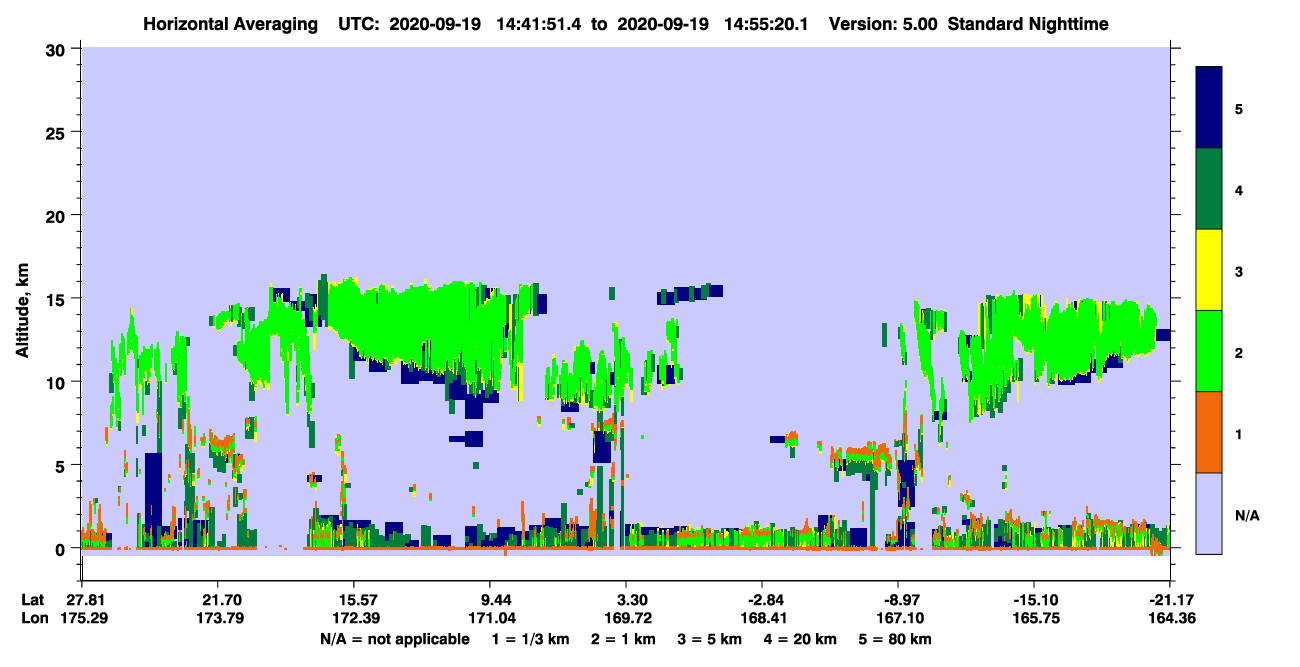Click the dark blue colorbar segment labeled 5
Viewport: 1300px width, 667px height.
click(x=1209, y=108)
